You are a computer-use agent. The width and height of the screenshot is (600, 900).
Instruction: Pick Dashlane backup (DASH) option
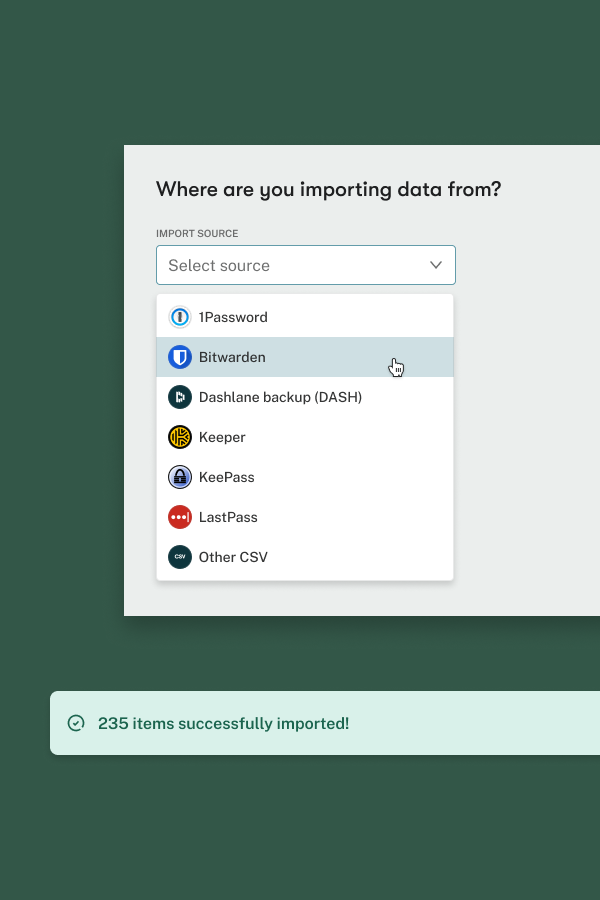(305, 397)
